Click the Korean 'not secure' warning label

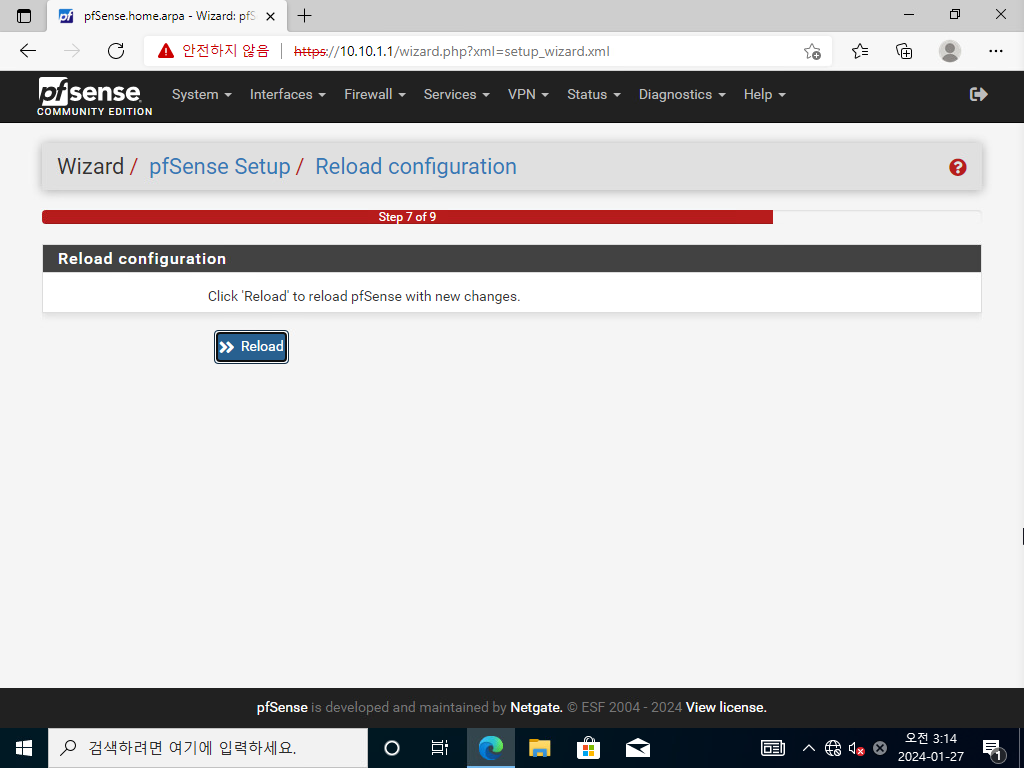225,51
